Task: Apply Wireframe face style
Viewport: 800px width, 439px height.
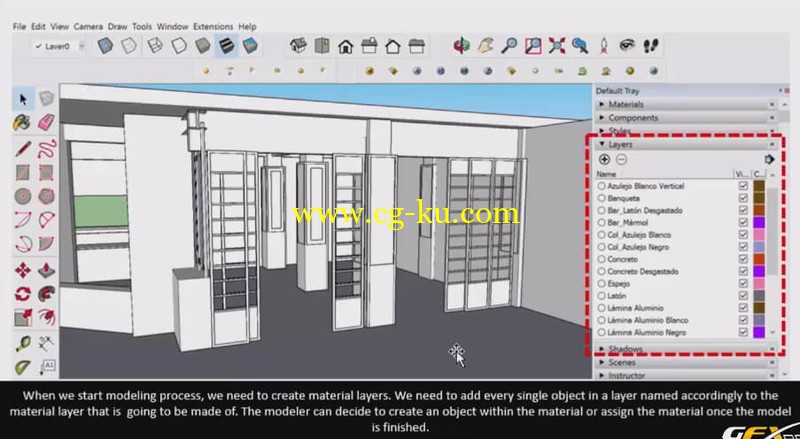Action: [155, 46]
